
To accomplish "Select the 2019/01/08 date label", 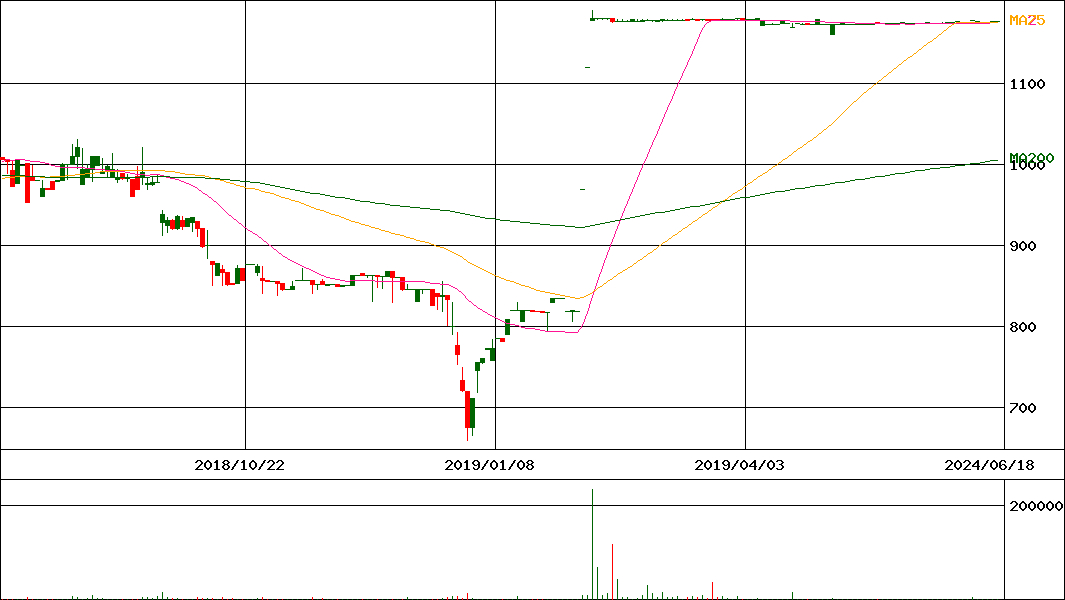I will (490, 465).
